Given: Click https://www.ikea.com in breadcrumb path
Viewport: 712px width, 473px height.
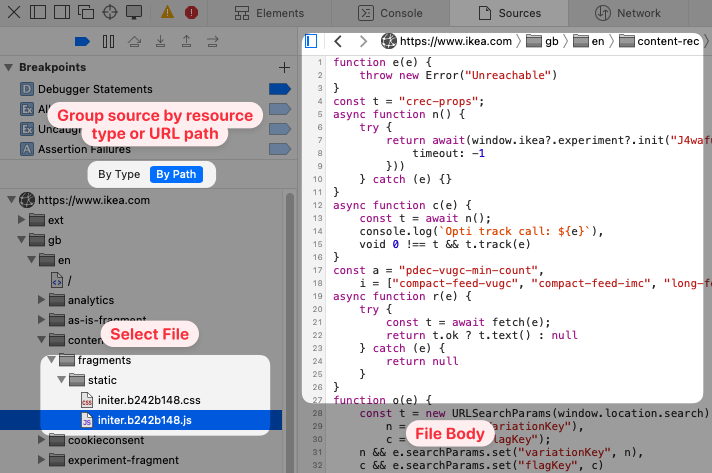Looking at the screenshot, I should coord(447,41).
